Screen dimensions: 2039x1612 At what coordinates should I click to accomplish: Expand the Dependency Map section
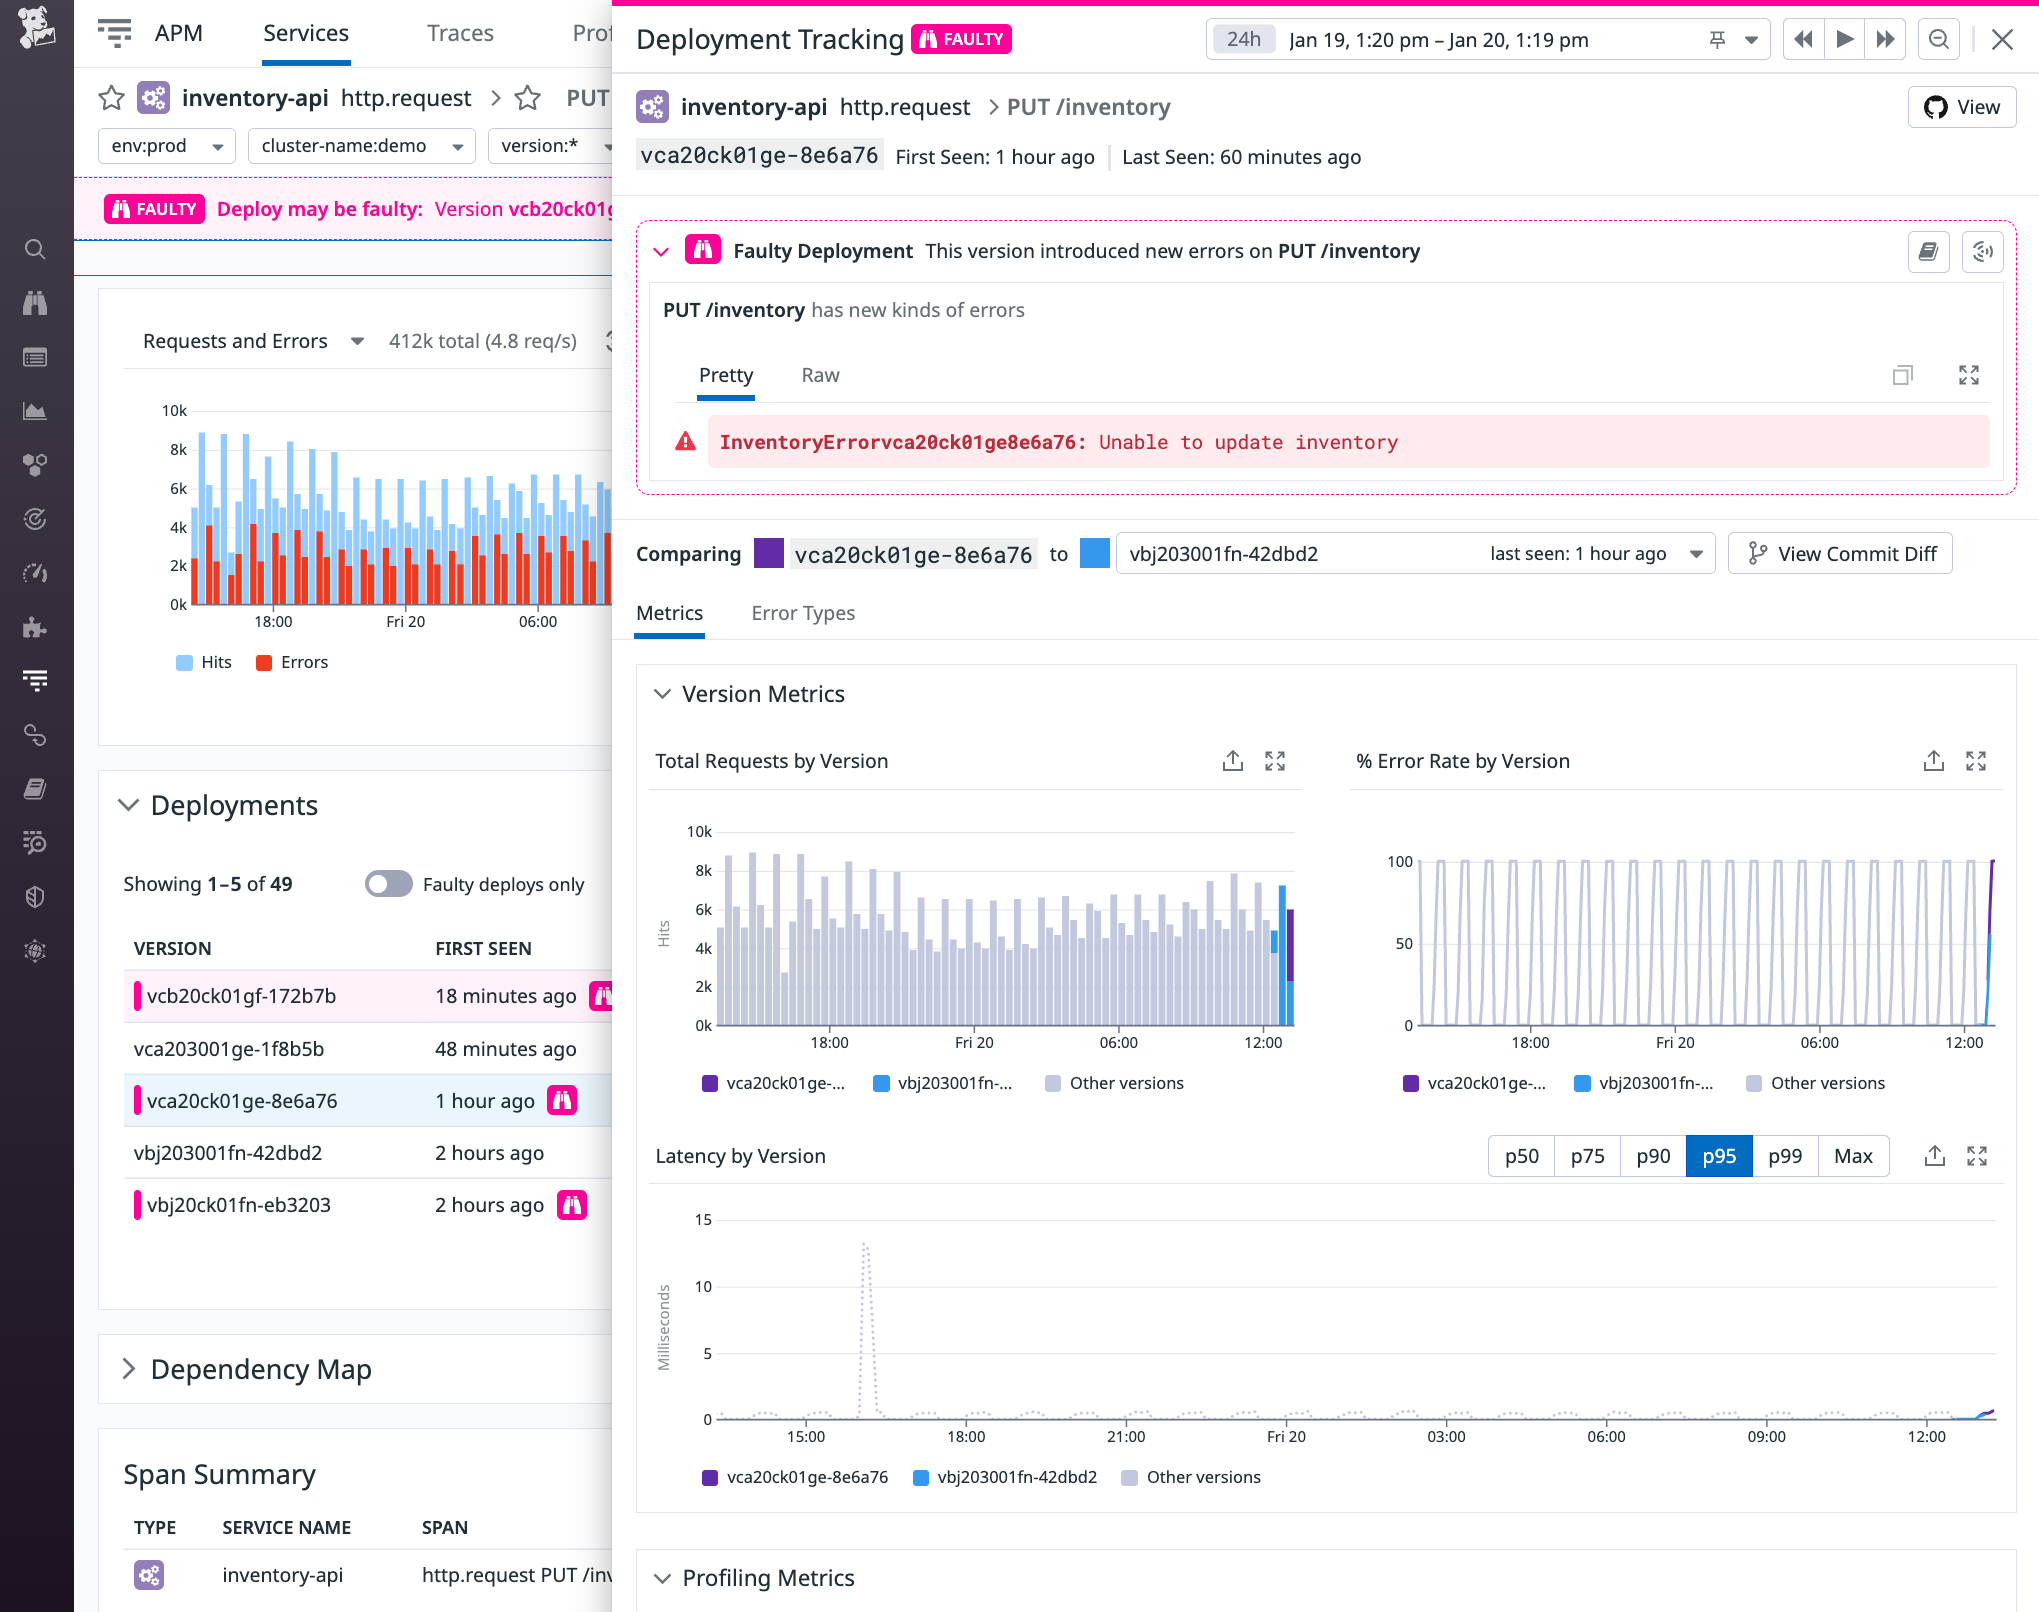tap(130, 1369)
